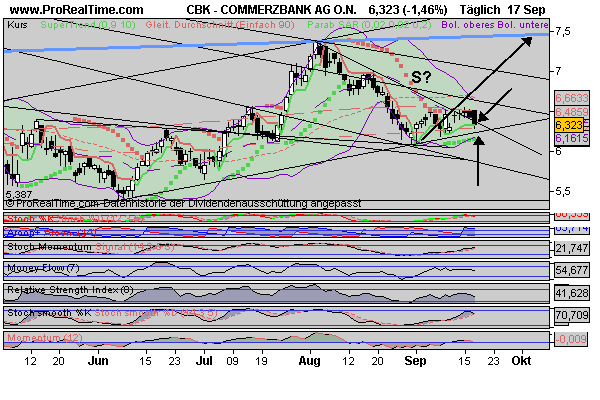Click the Jul label on time axis
The image size is (600, 400).
point(204,361)
